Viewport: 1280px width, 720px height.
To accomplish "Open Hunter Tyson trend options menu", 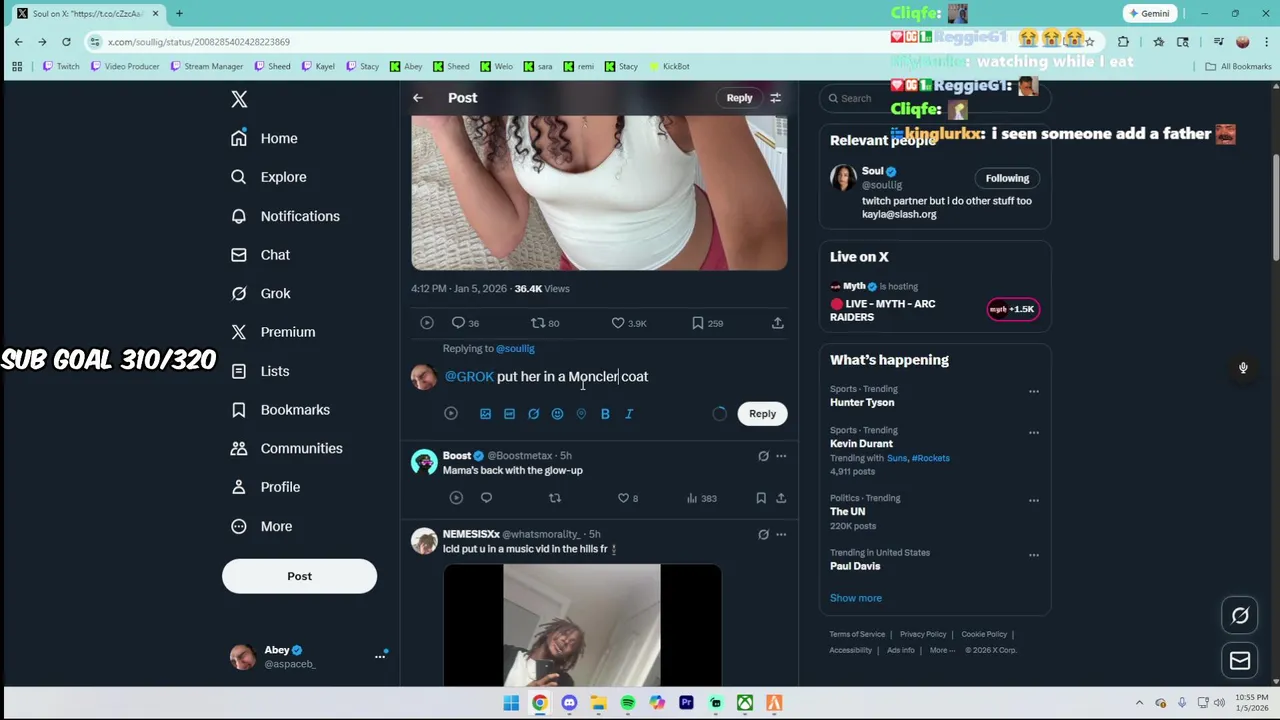I will tap(1034, 392).
